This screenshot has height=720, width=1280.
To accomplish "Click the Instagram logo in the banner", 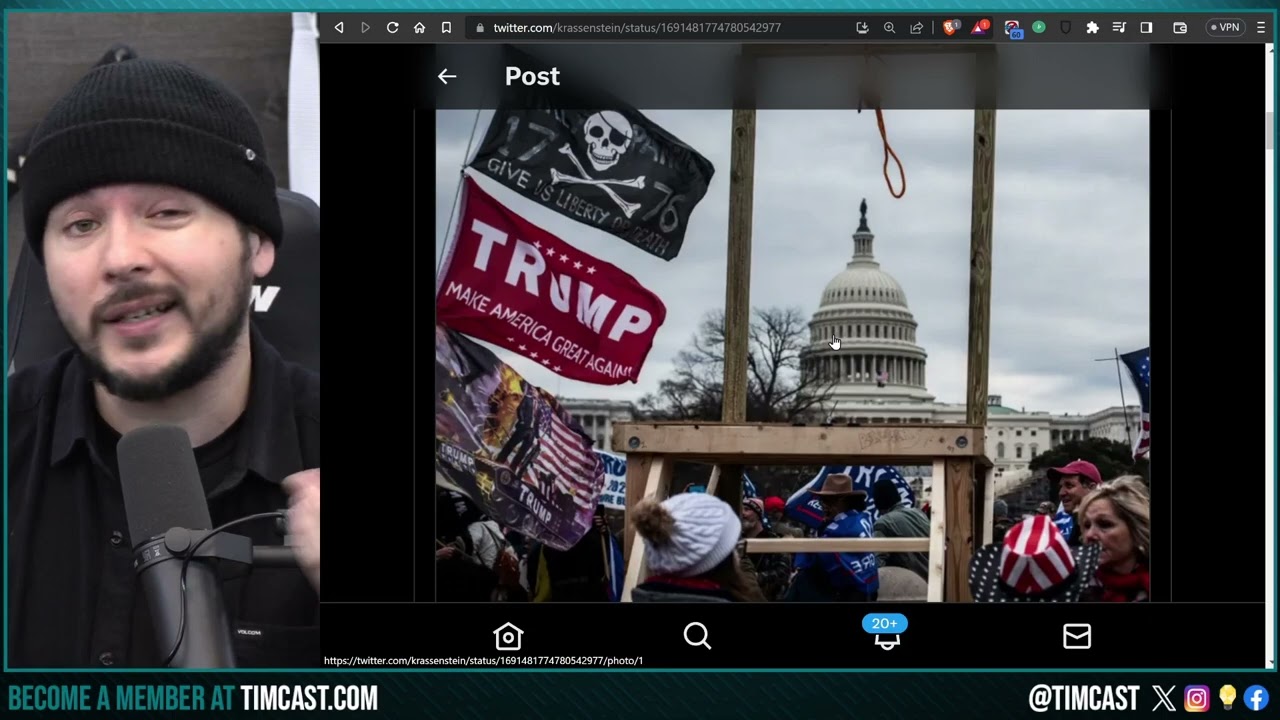I will pyautogui.click(x=1197, y=698).
